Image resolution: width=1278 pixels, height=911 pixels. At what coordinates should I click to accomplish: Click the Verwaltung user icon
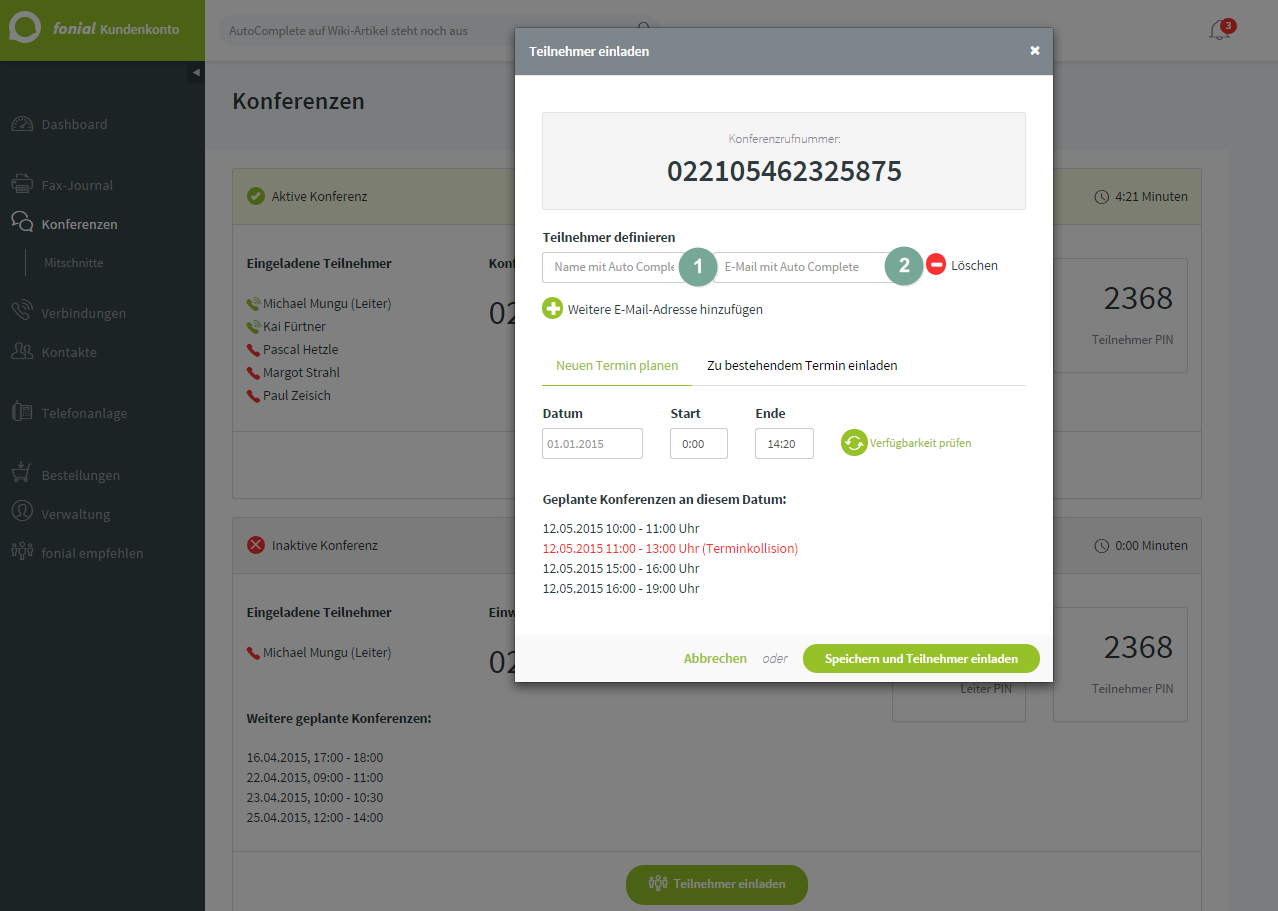pyautogui.click(x=22, y=512)
